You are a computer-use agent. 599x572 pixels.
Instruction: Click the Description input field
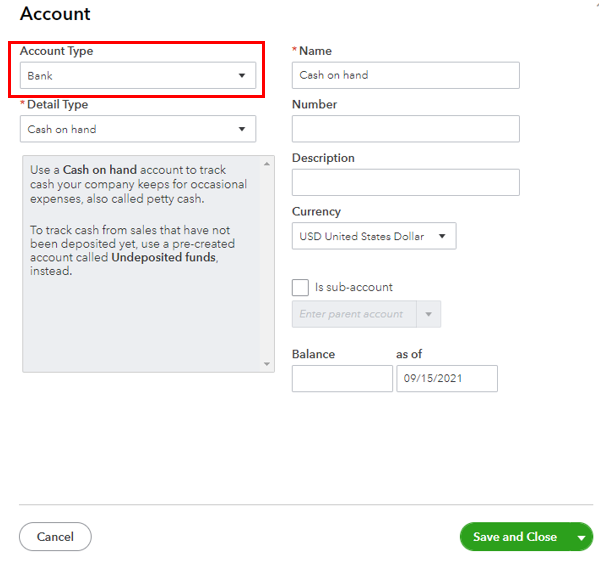point(406,182)
